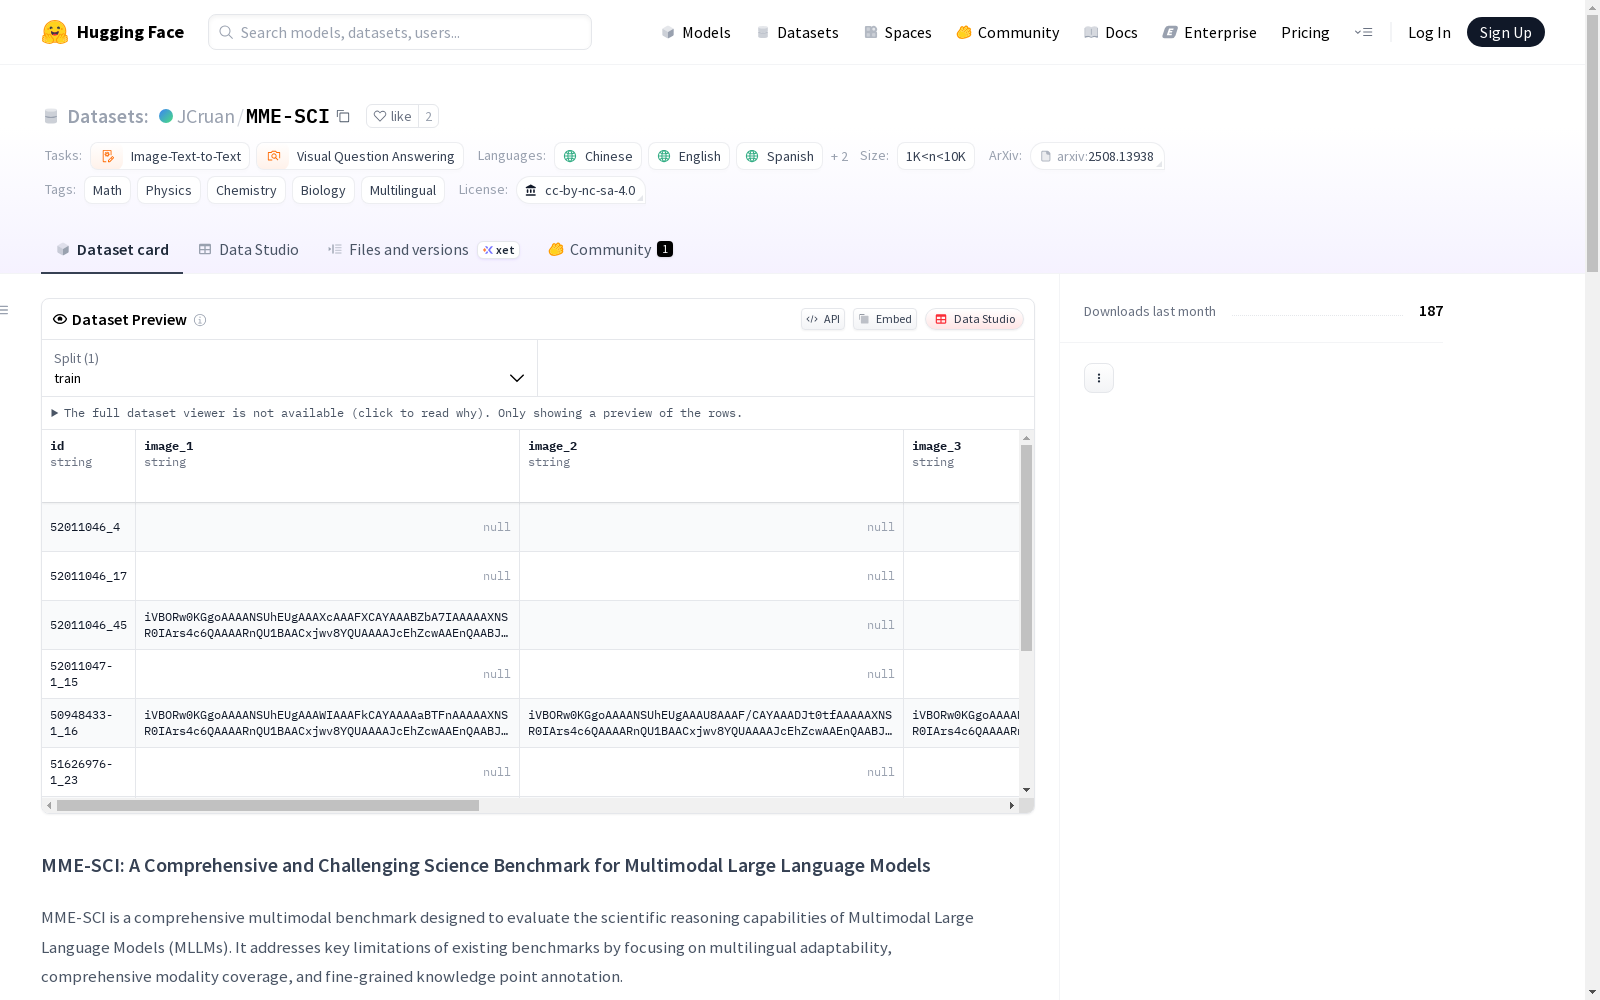Open the Pricing page
The height and width of the screenshot is (1000, 1600).
(x=1305, y=32)
